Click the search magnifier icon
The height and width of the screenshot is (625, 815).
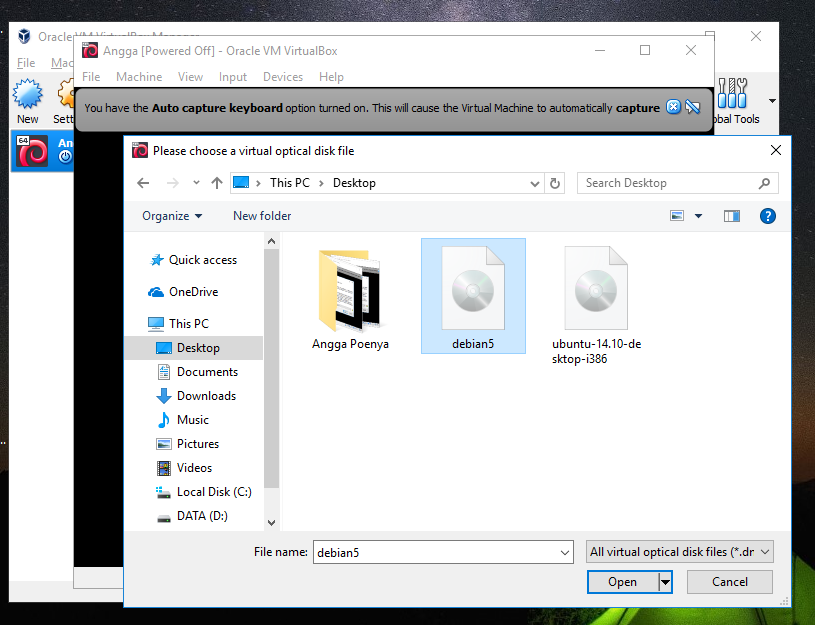pos(765,183)
